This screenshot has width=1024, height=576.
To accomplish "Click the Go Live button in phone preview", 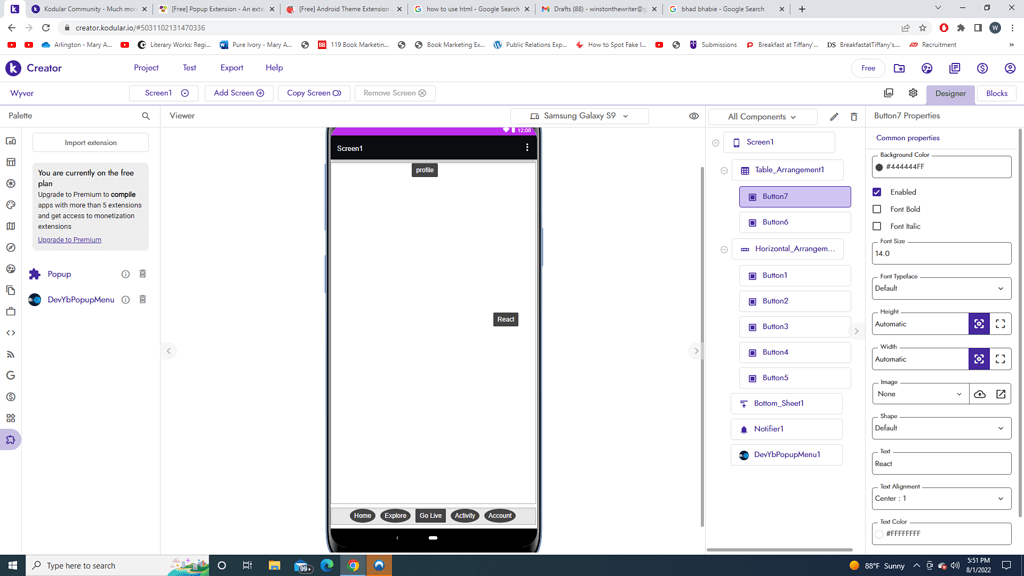I will [430, 516].
